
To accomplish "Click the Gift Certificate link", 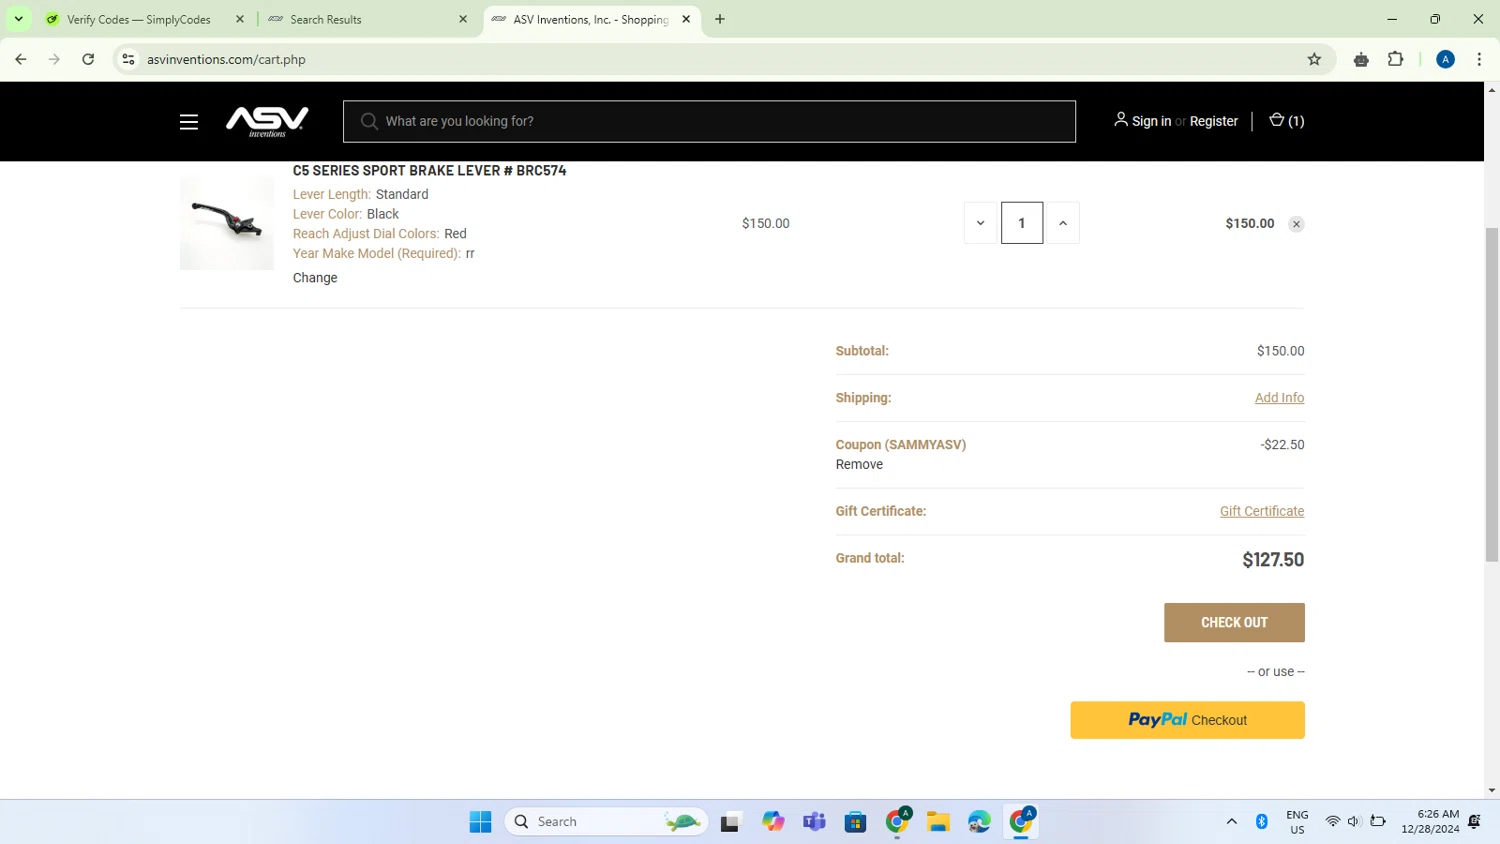I will pos(1262,511).
